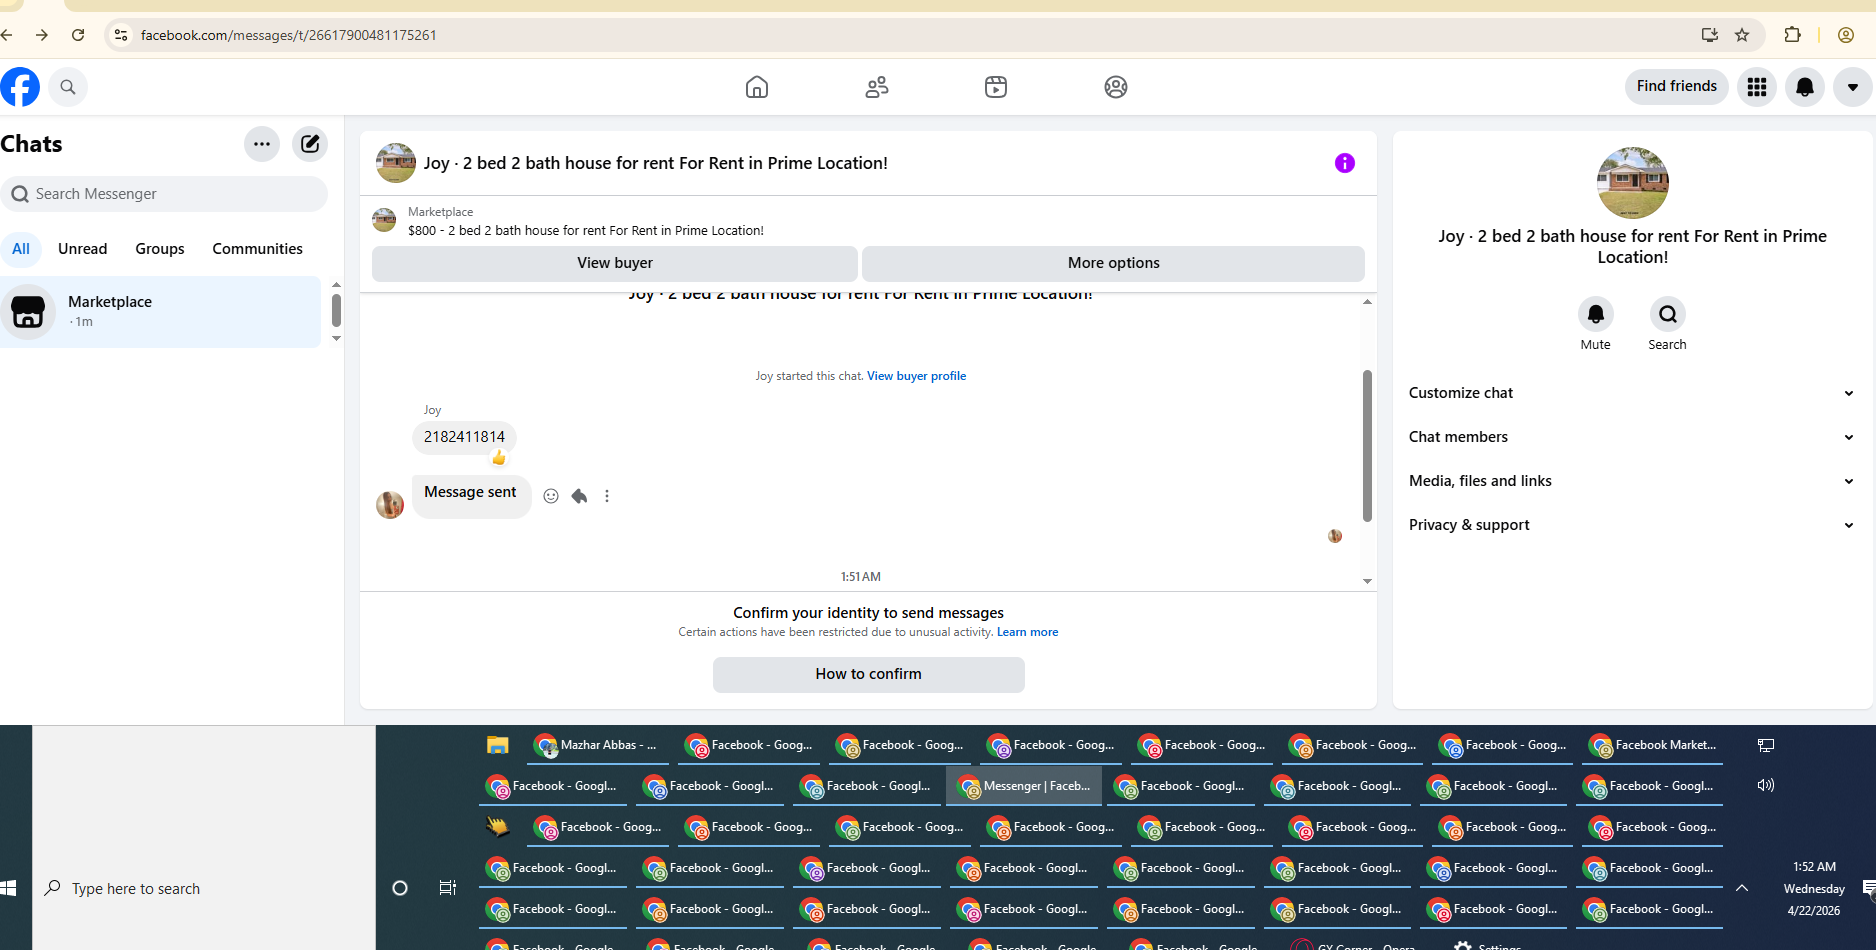Show hidden system tray icons chevron
This screenshot has height=950, width=1876.
(x=1742, y=888)
